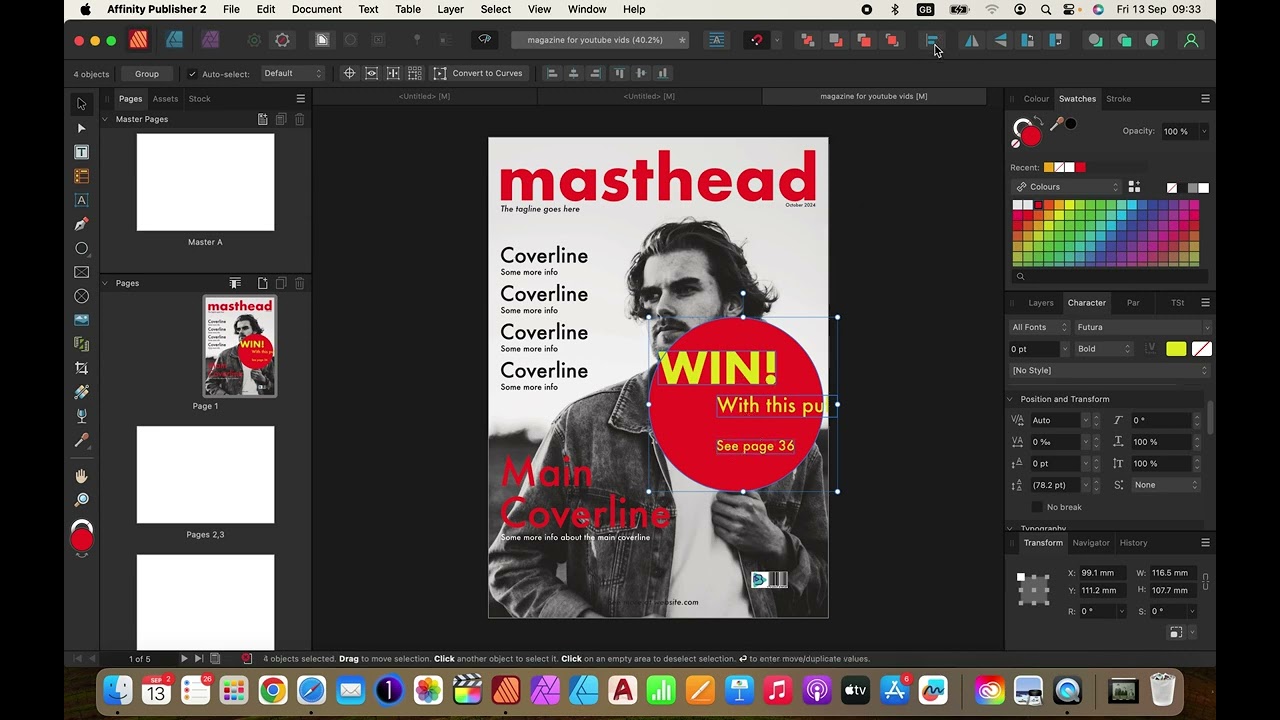Switch to the Navigator panel tab
Image resolution: width=1280 pixels, height=720 pixels.
point(1091,543)
